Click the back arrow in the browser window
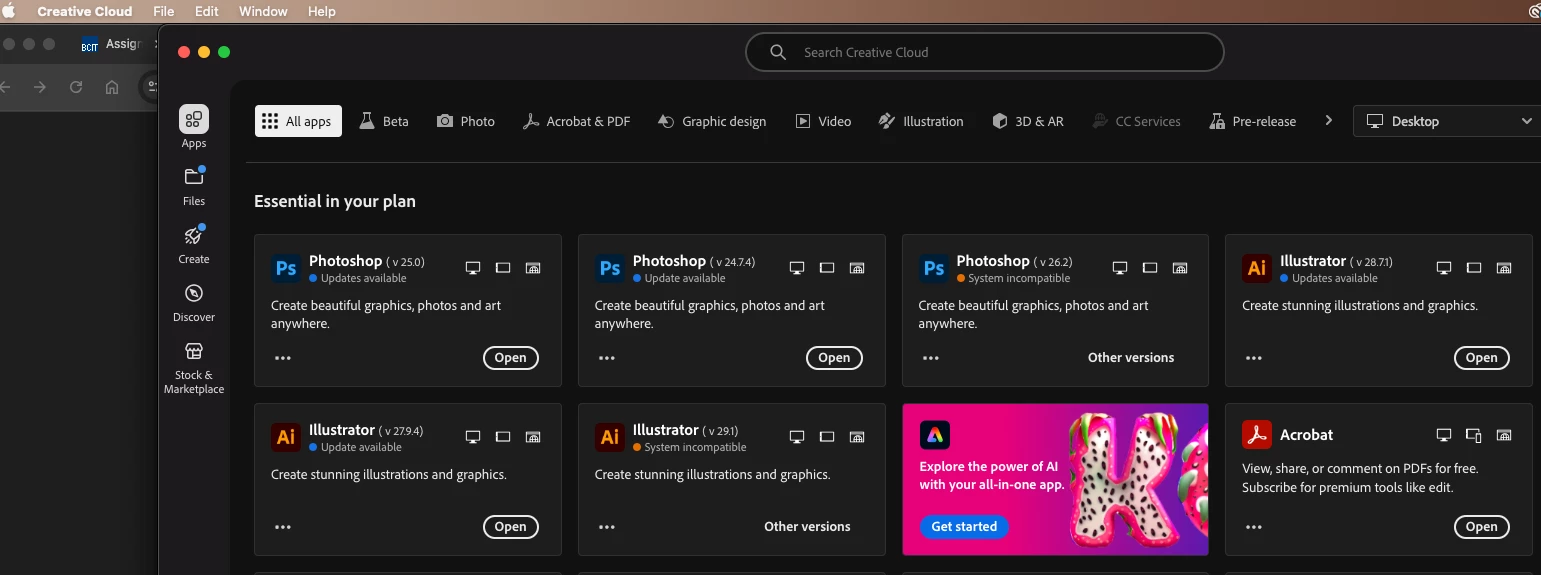The height and width of the screenshot is (575, 1541). coord(5,87)
